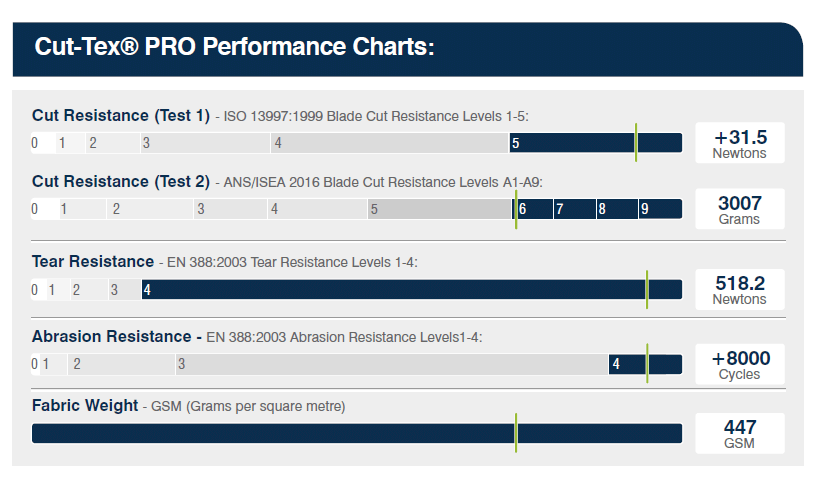Click the green marker on Tear Resistance bar
820x484 pixels.
[647, 289]
